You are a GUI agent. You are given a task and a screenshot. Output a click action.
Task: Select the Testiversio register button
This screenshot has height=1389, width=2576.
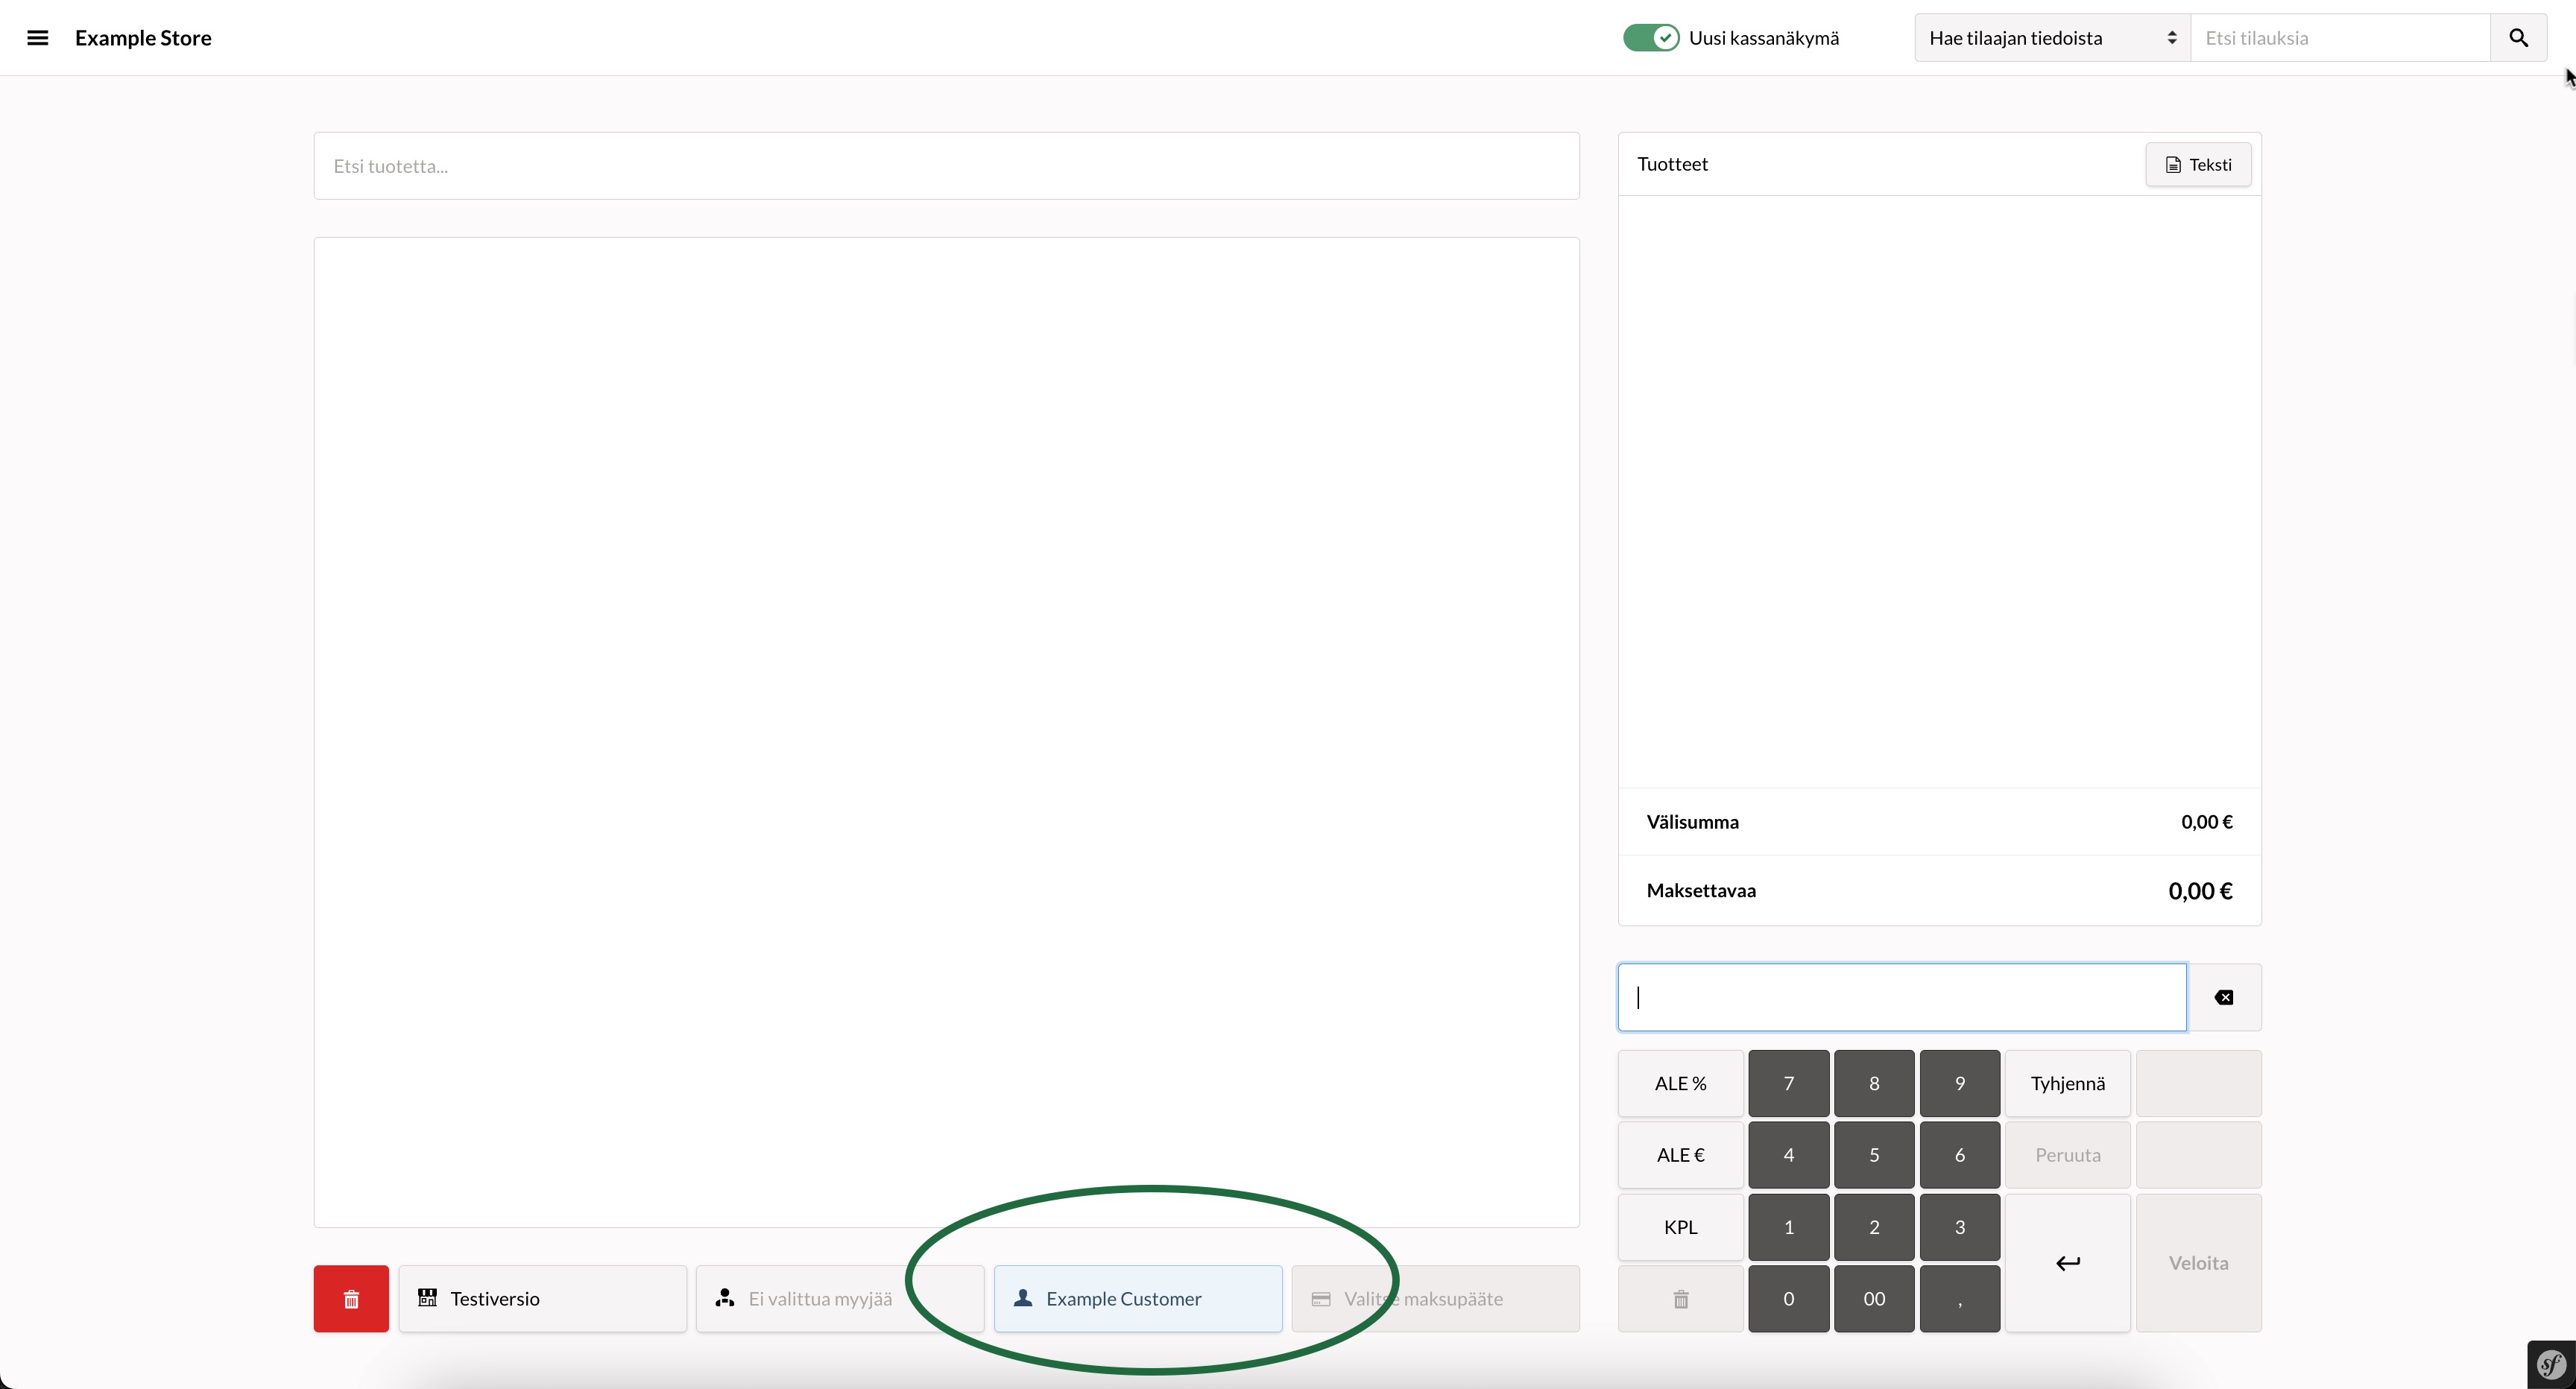click(542, 1299)
